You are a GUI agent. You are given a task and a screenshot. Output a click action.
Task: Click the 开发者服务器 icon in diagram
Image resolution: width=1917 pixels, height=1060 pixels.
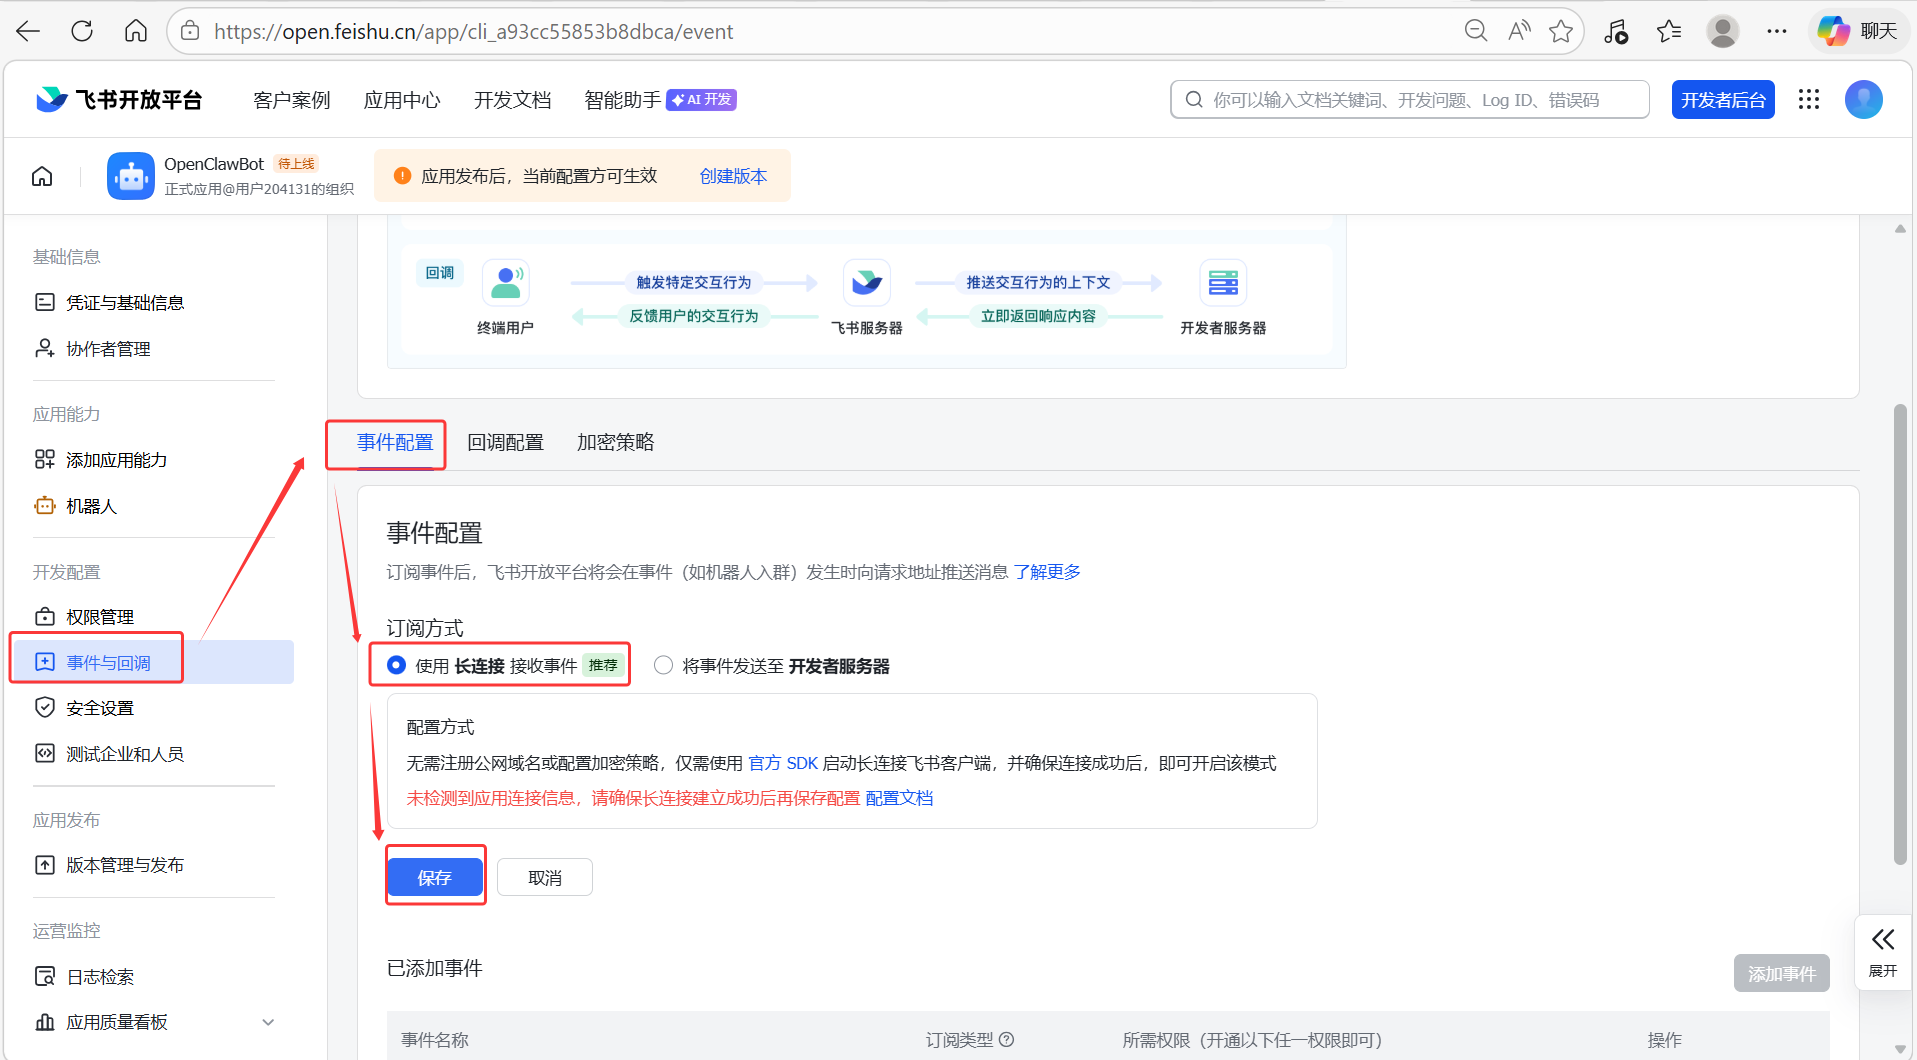(x=1223, y=283)
